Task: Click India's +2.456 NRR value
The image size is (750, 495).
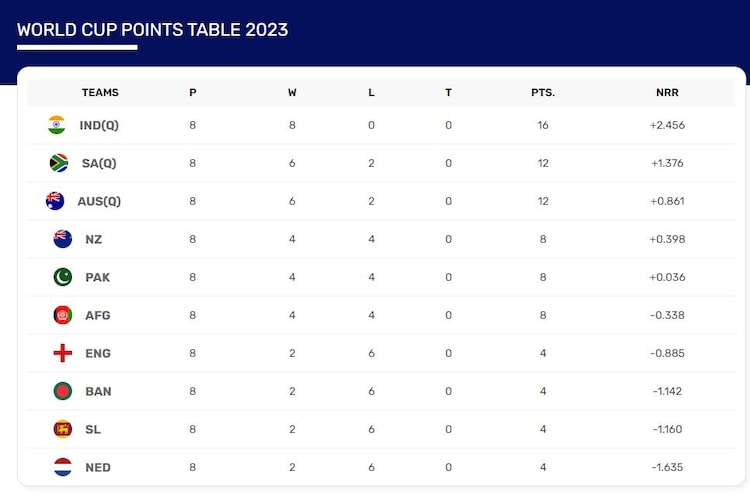Action: click(667, 125)
